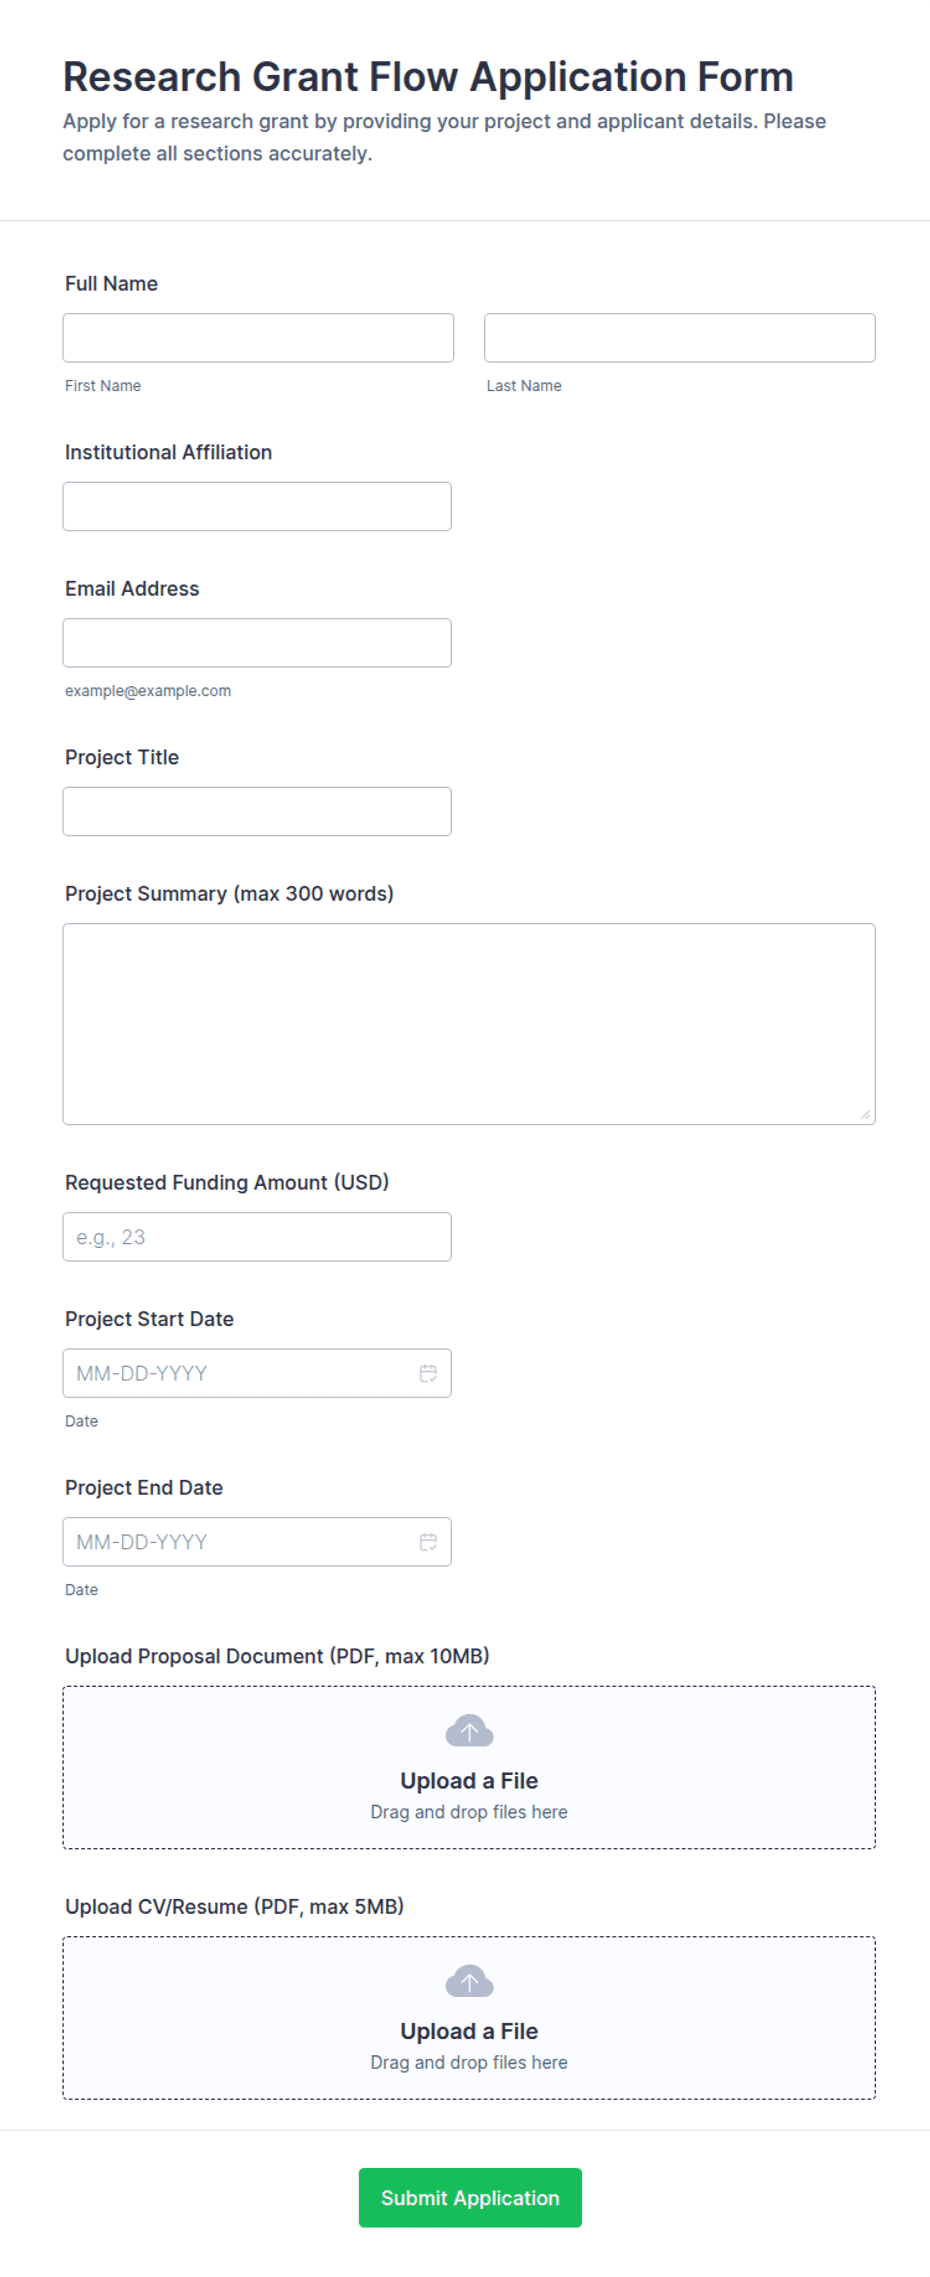Submit the application with the green button
This screenshot has height=2277, width=930.
click(x=470, y=2197)
